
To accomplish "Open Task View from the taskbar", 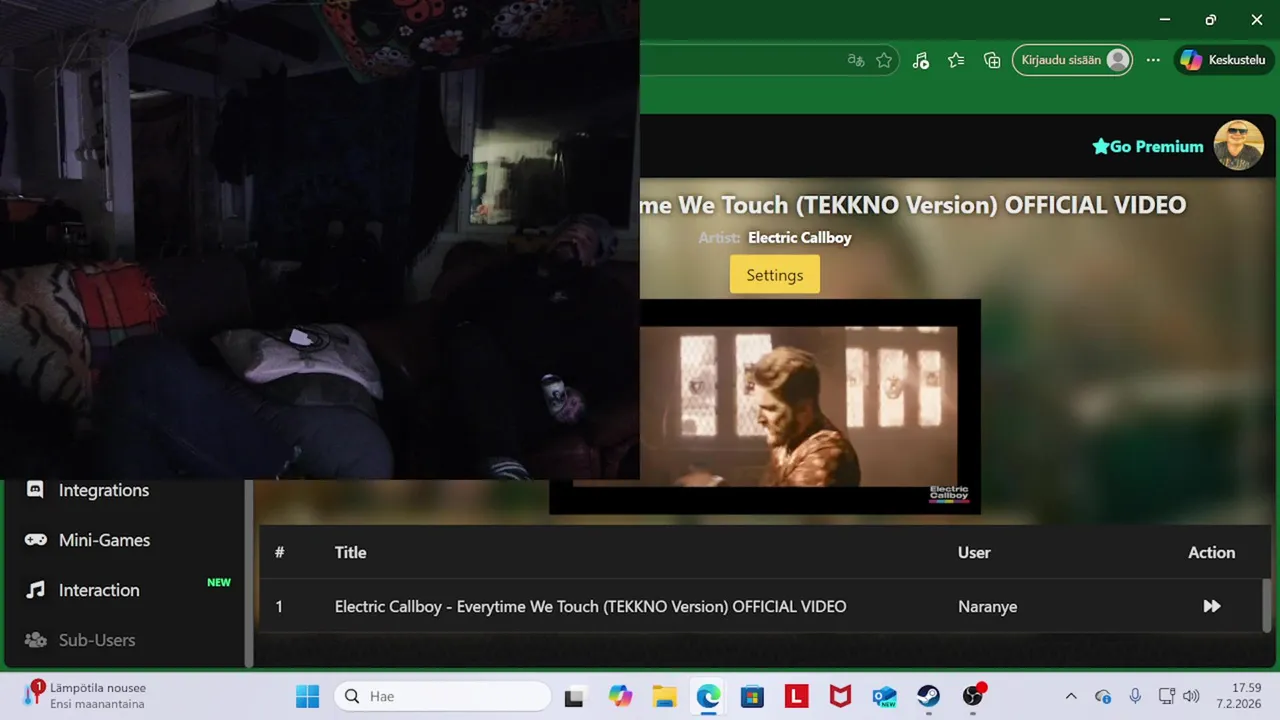I will point(574,696).
